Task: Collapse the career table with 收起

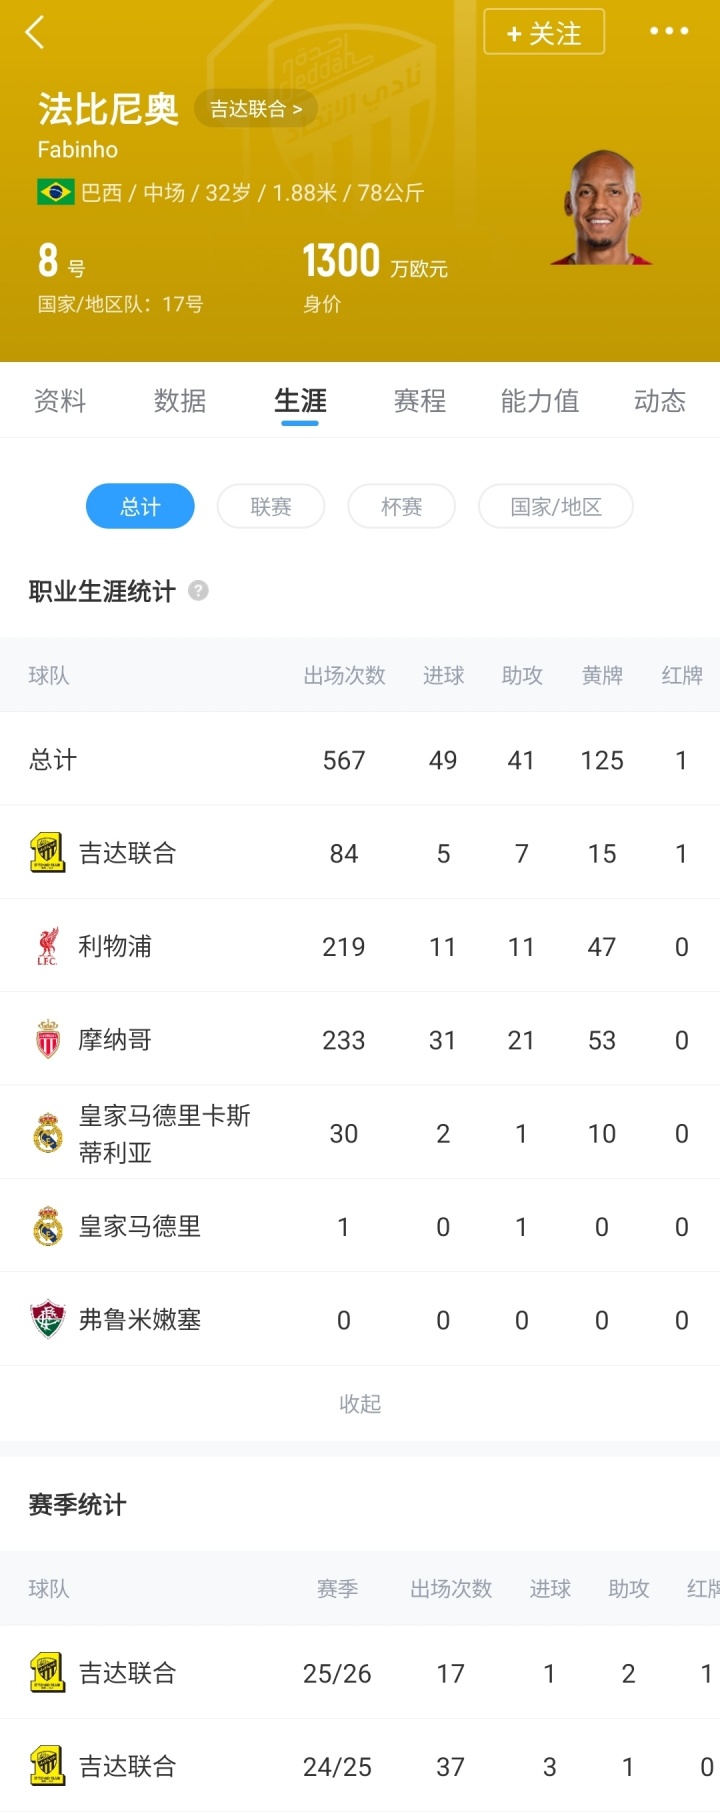Action: (360, 1404)
